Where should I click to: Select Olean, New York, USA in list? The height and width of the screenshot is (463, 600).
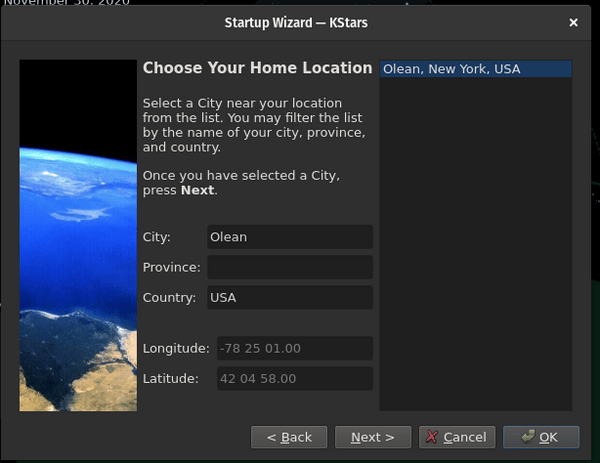(x=475, y=69)
